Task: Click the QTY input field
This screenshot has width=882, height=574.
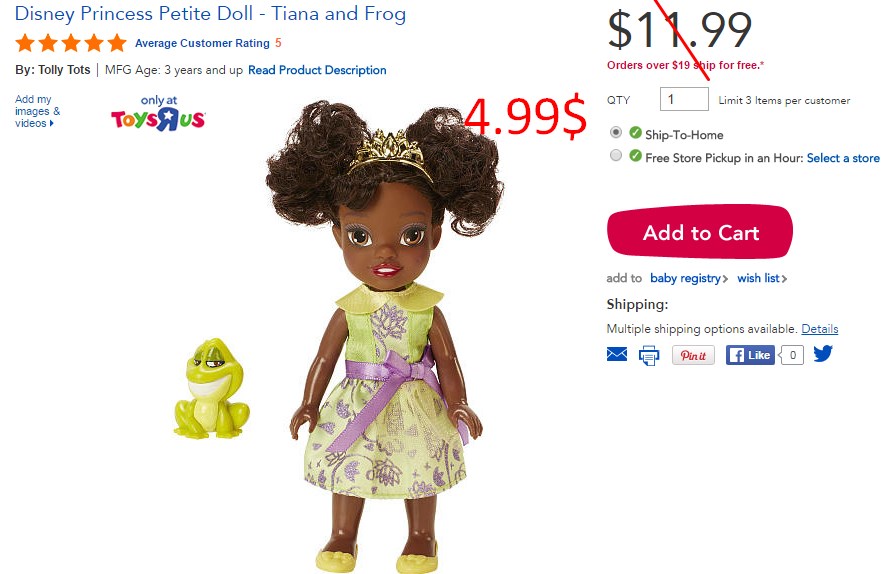Action: [x=684, y=100]
